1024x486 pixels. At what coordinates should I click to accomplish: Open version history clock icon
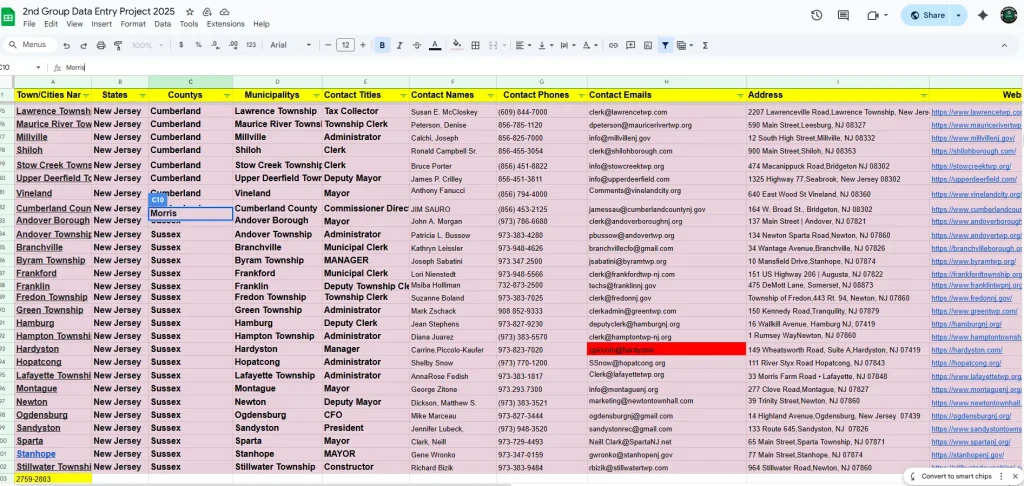click(x=817, y=15)
